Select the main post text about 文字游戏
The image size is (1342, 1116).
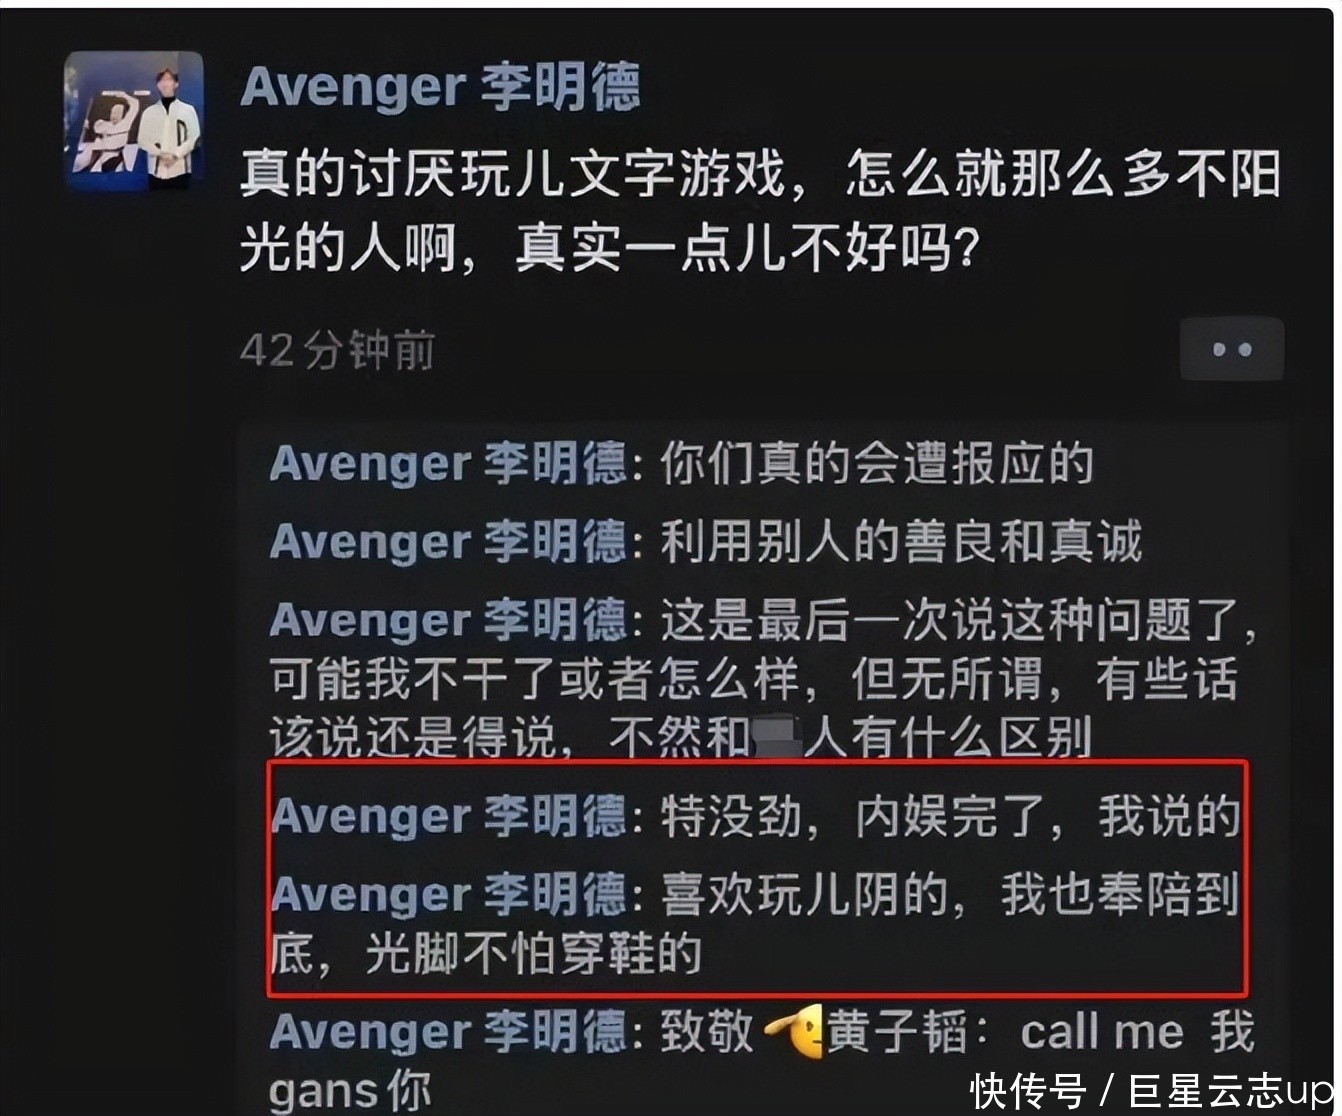pyautogui.click(x=761, y=212)
